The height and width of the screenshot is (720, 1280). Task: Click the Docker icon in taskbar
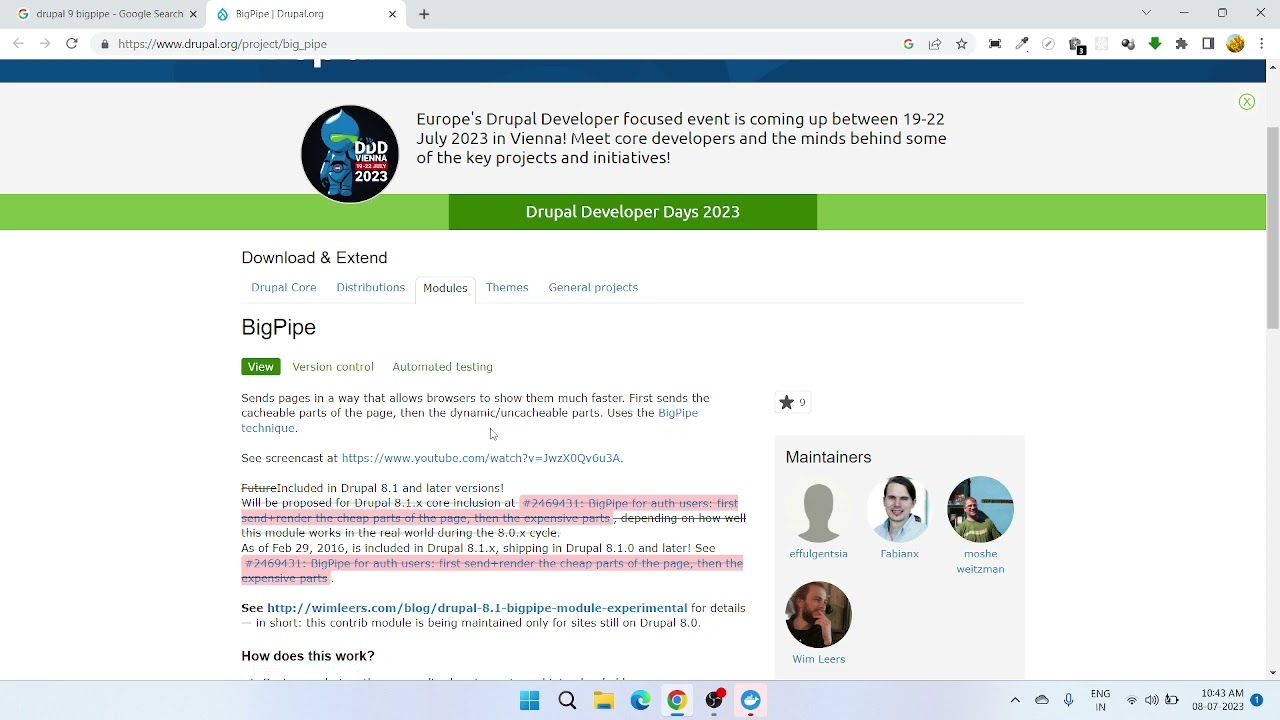[751, 701]
